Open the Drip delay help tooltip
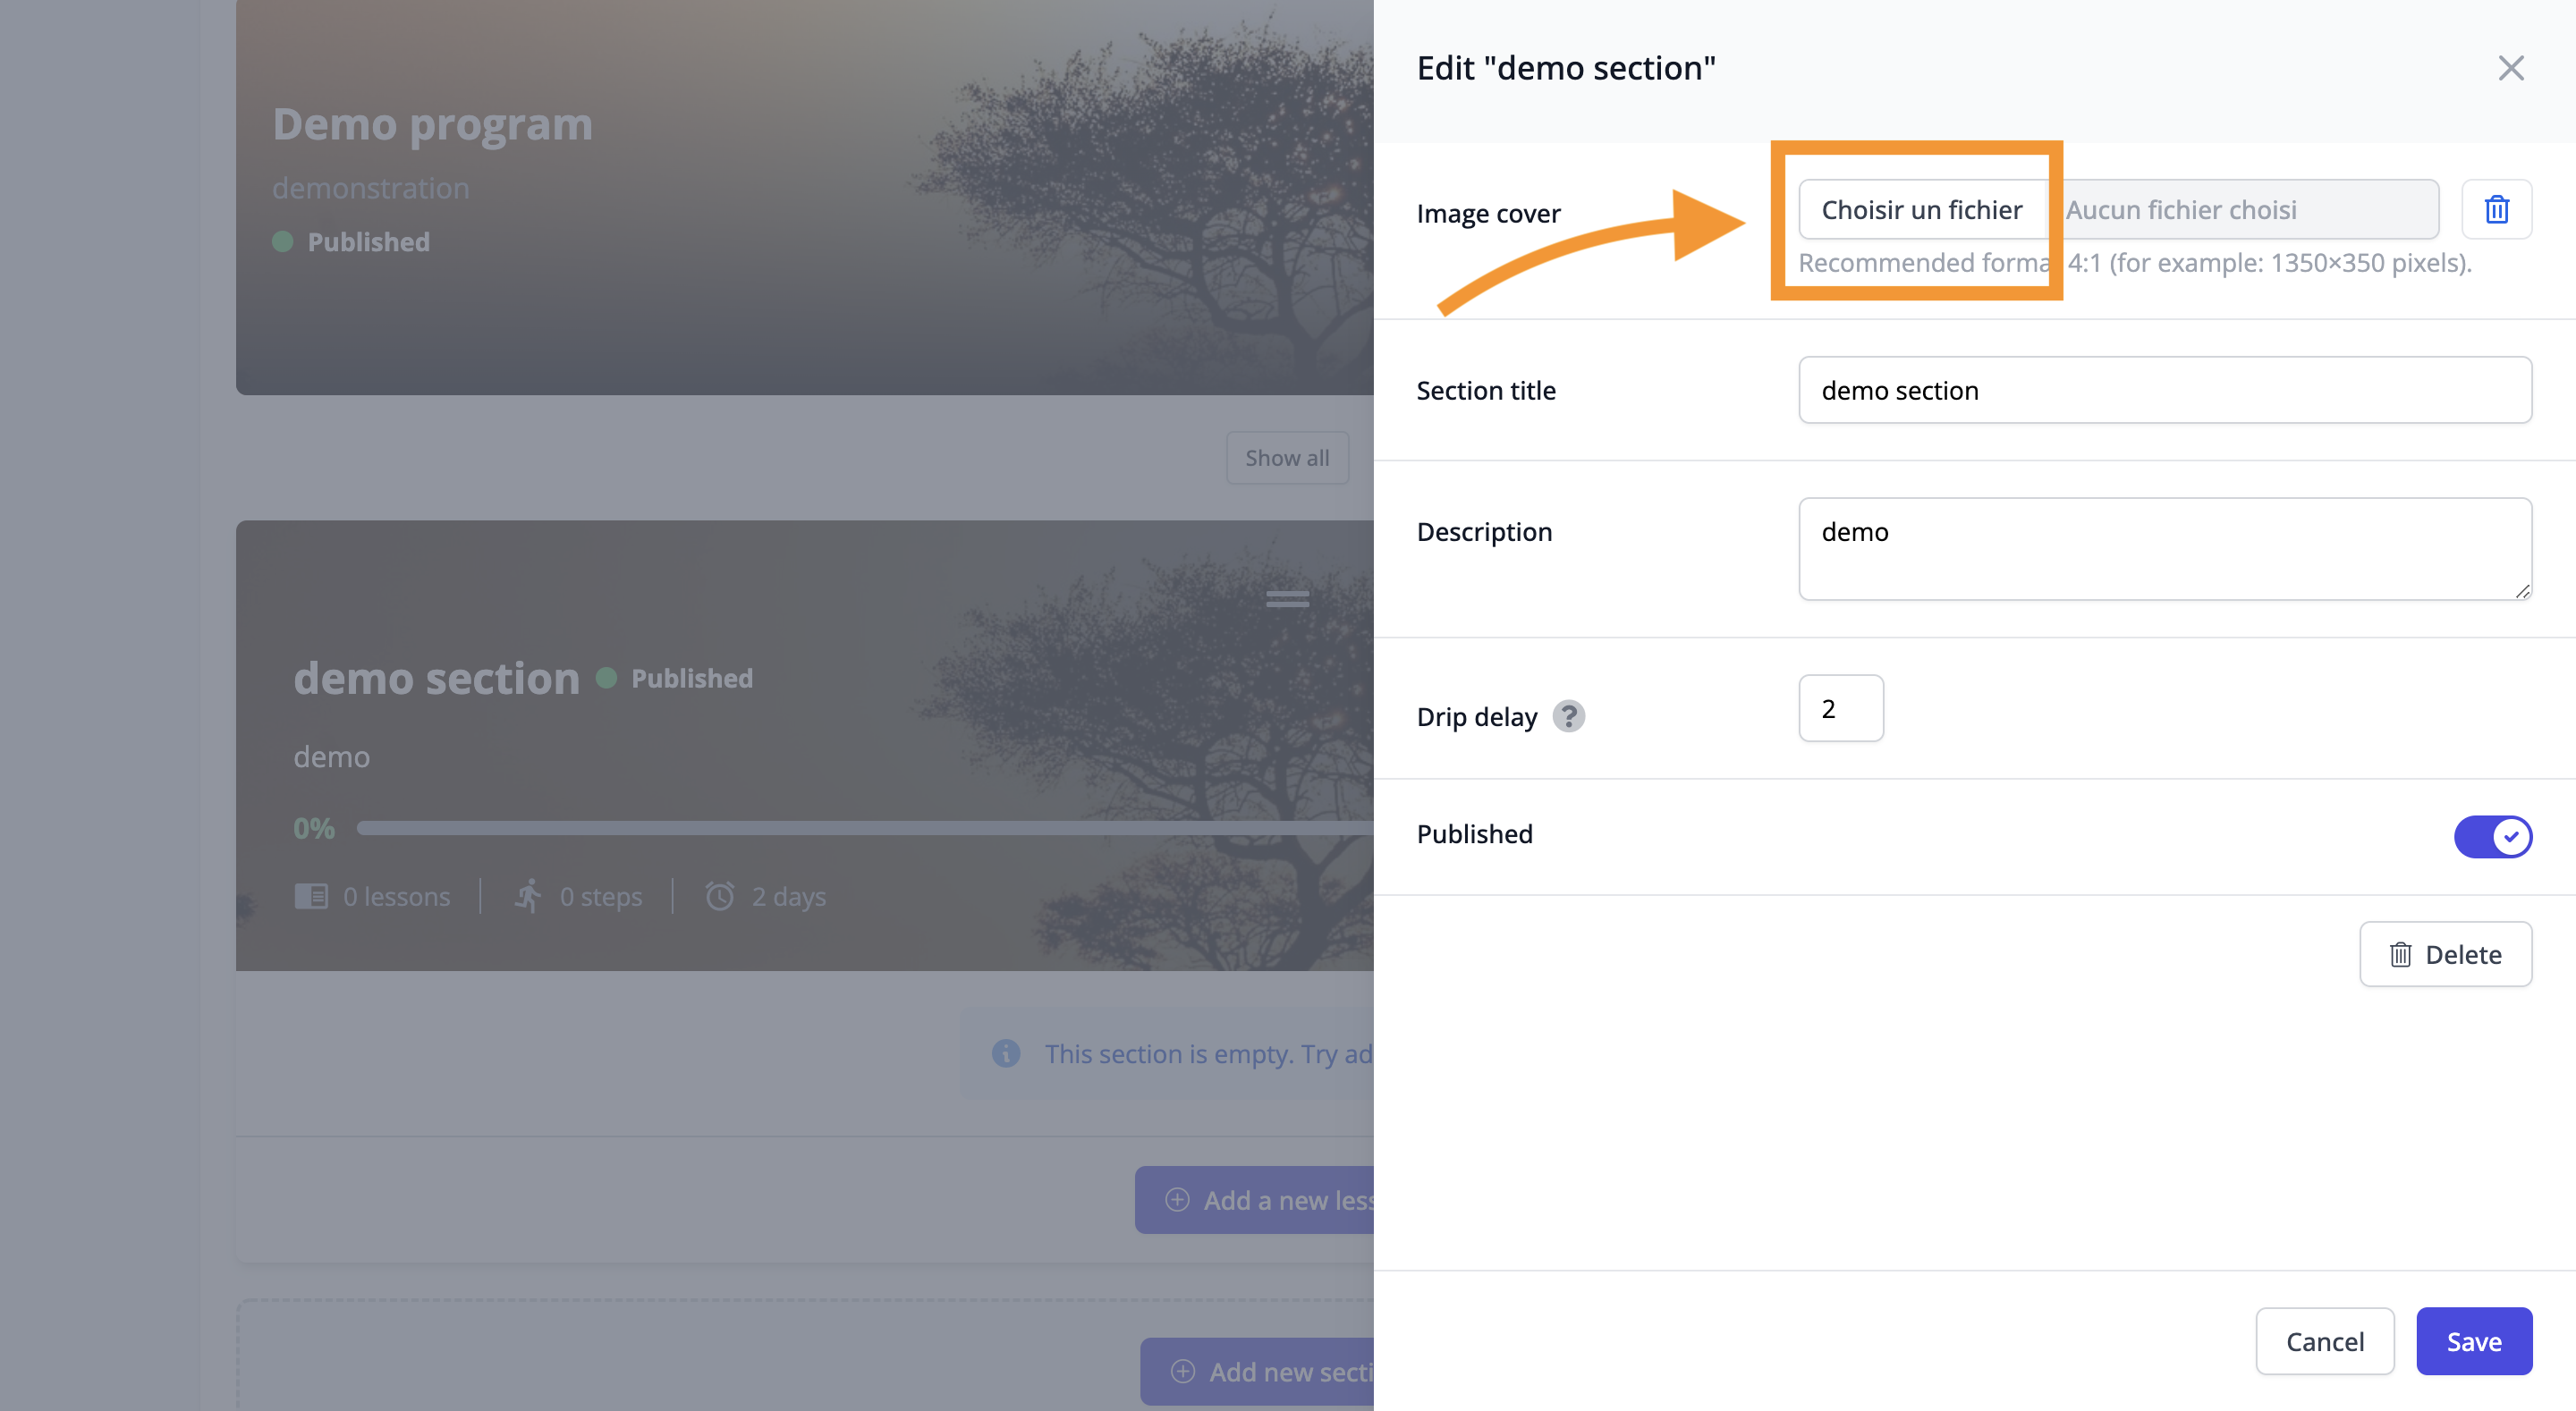The height and width of the screenshot is (1411, 2576). coord(1568,717)
